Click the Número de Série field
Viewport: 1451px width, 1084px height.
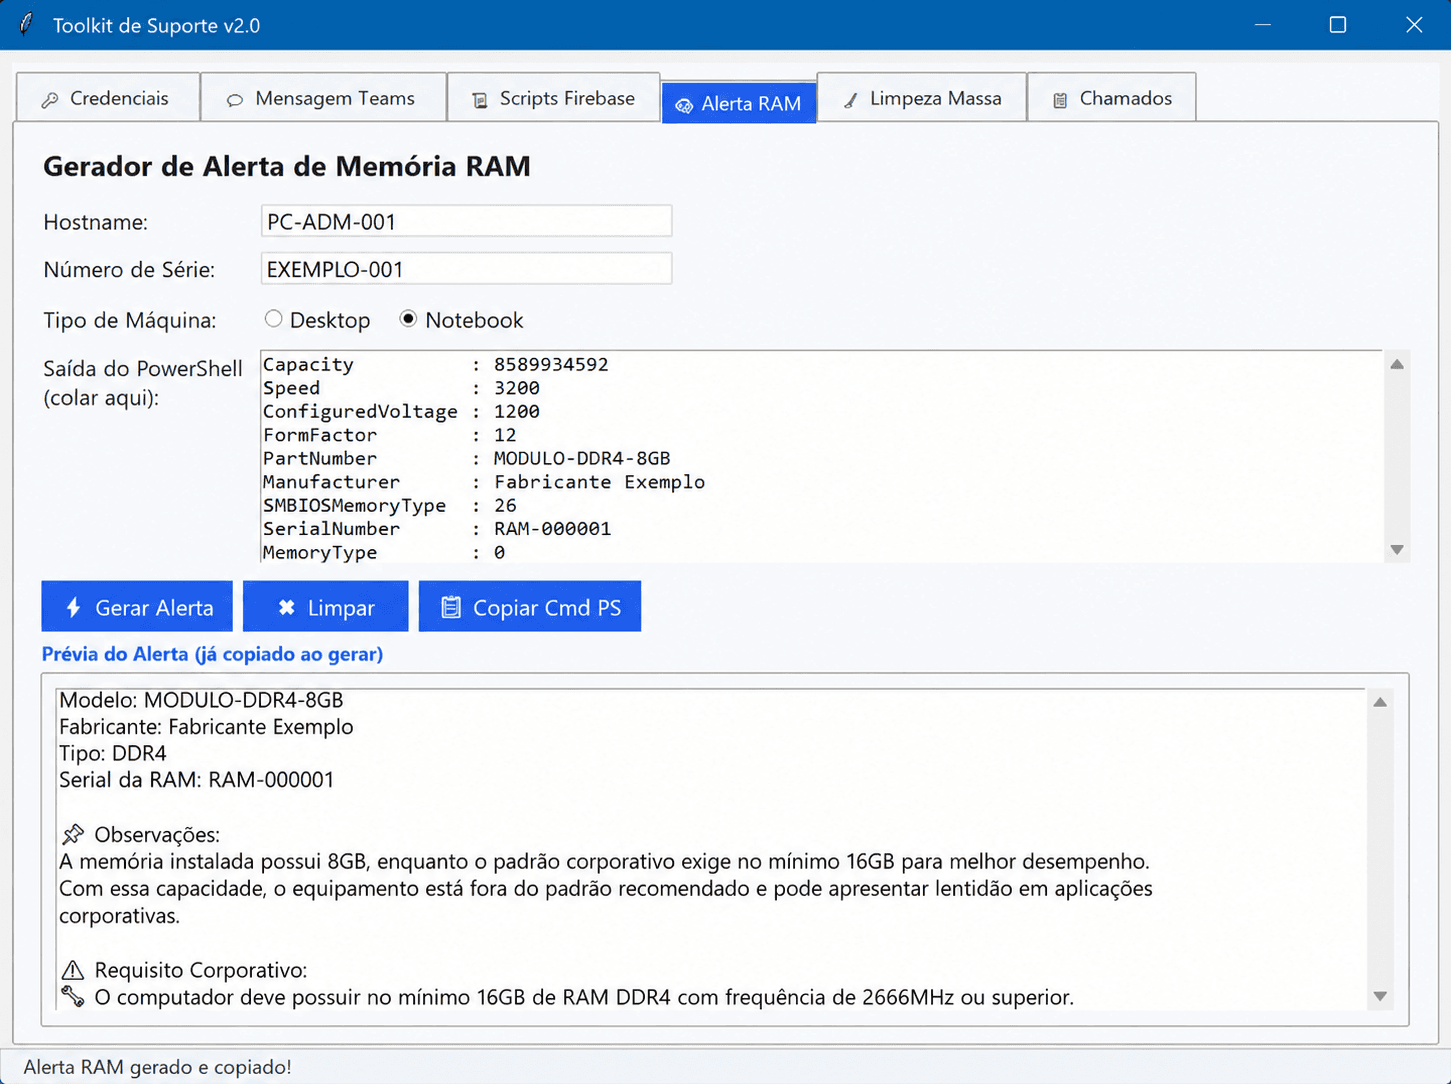pyautogui.click(x=466, y=269)
